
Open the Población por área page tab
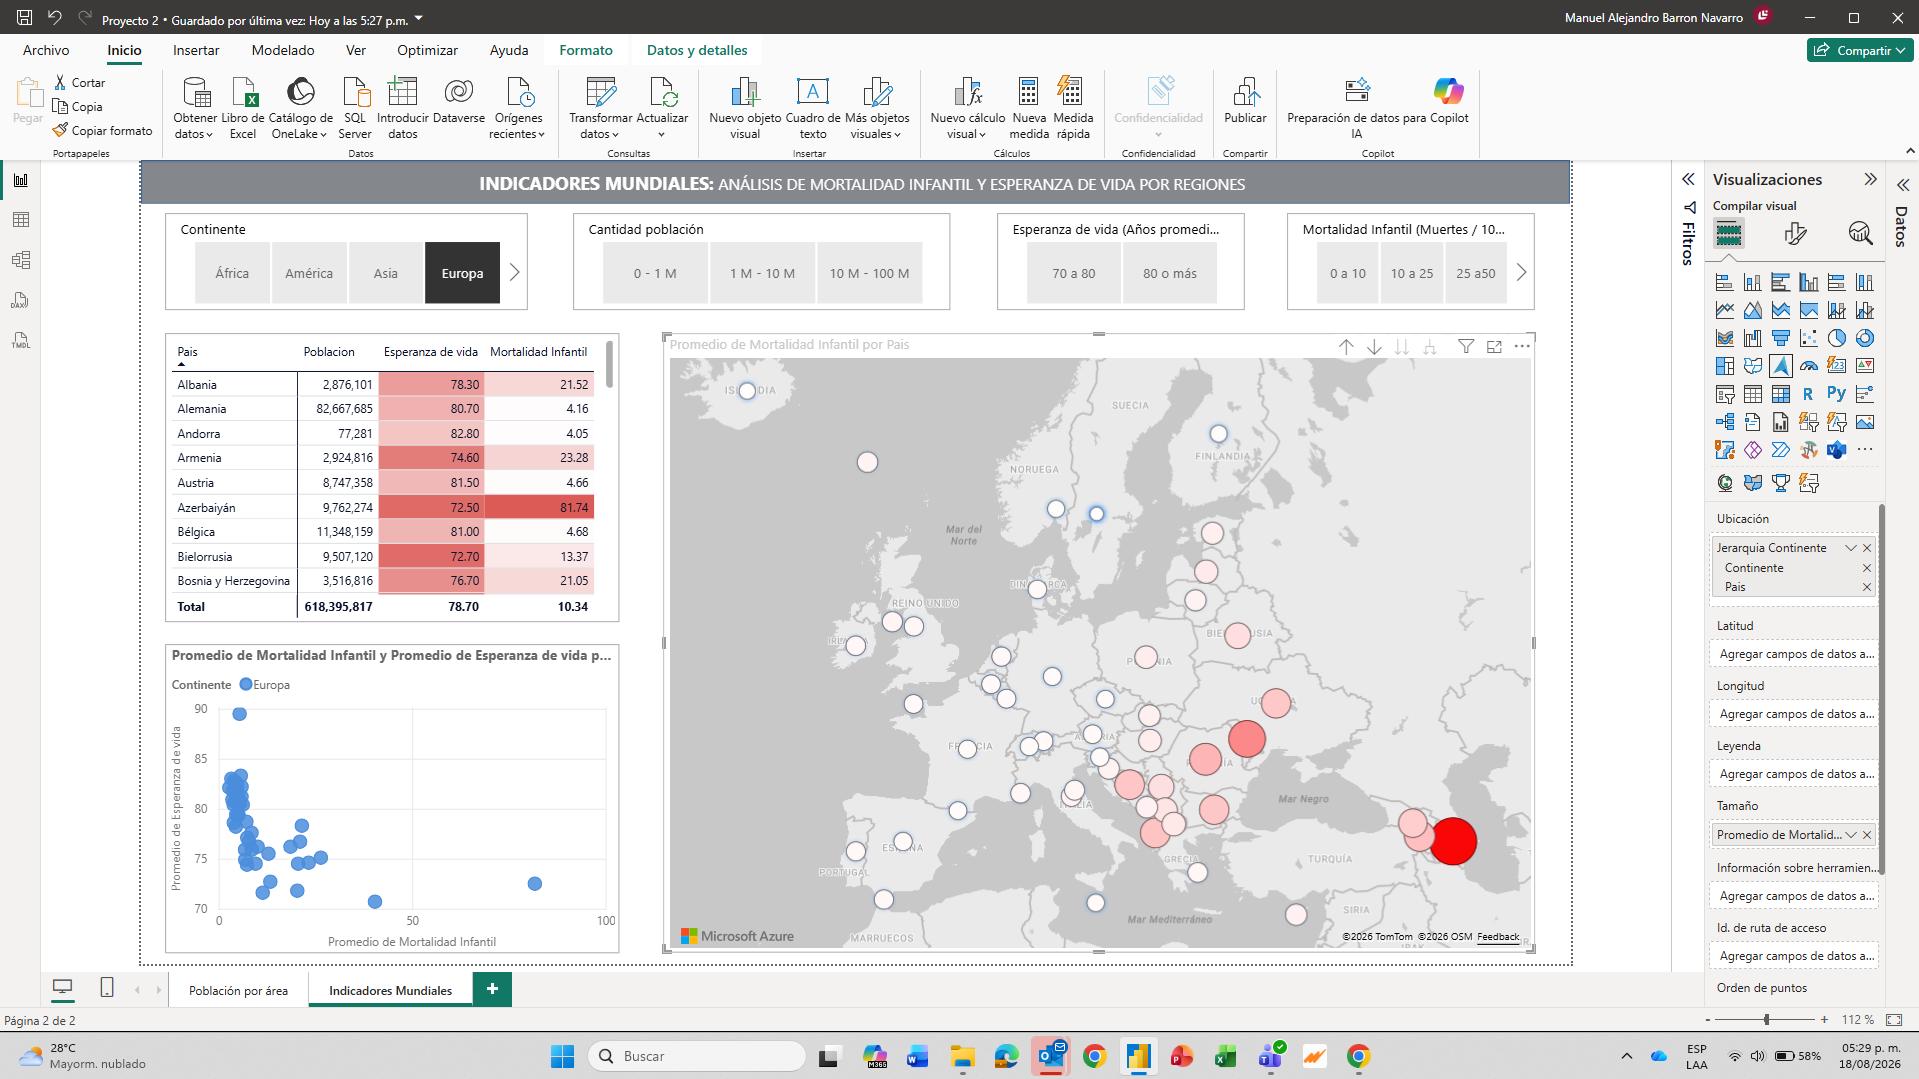point(238,990)
